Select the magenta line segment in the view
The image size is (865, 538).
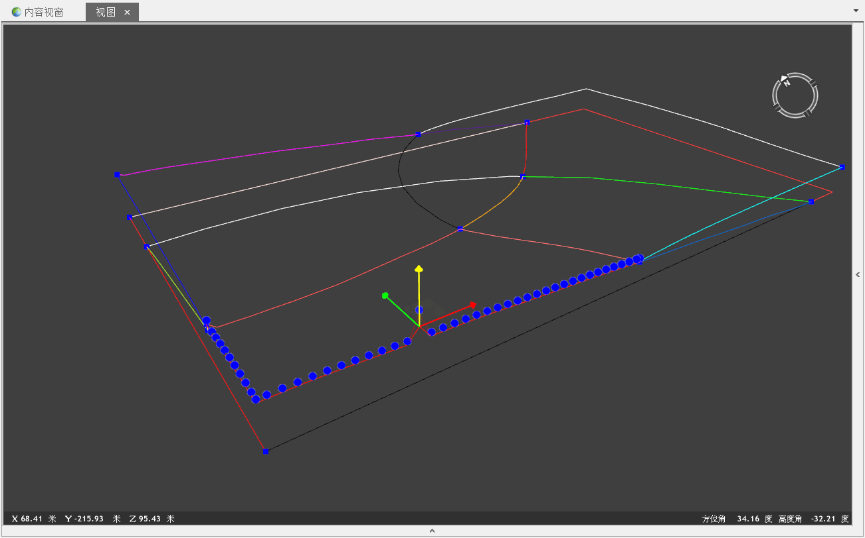coord(268,154)
